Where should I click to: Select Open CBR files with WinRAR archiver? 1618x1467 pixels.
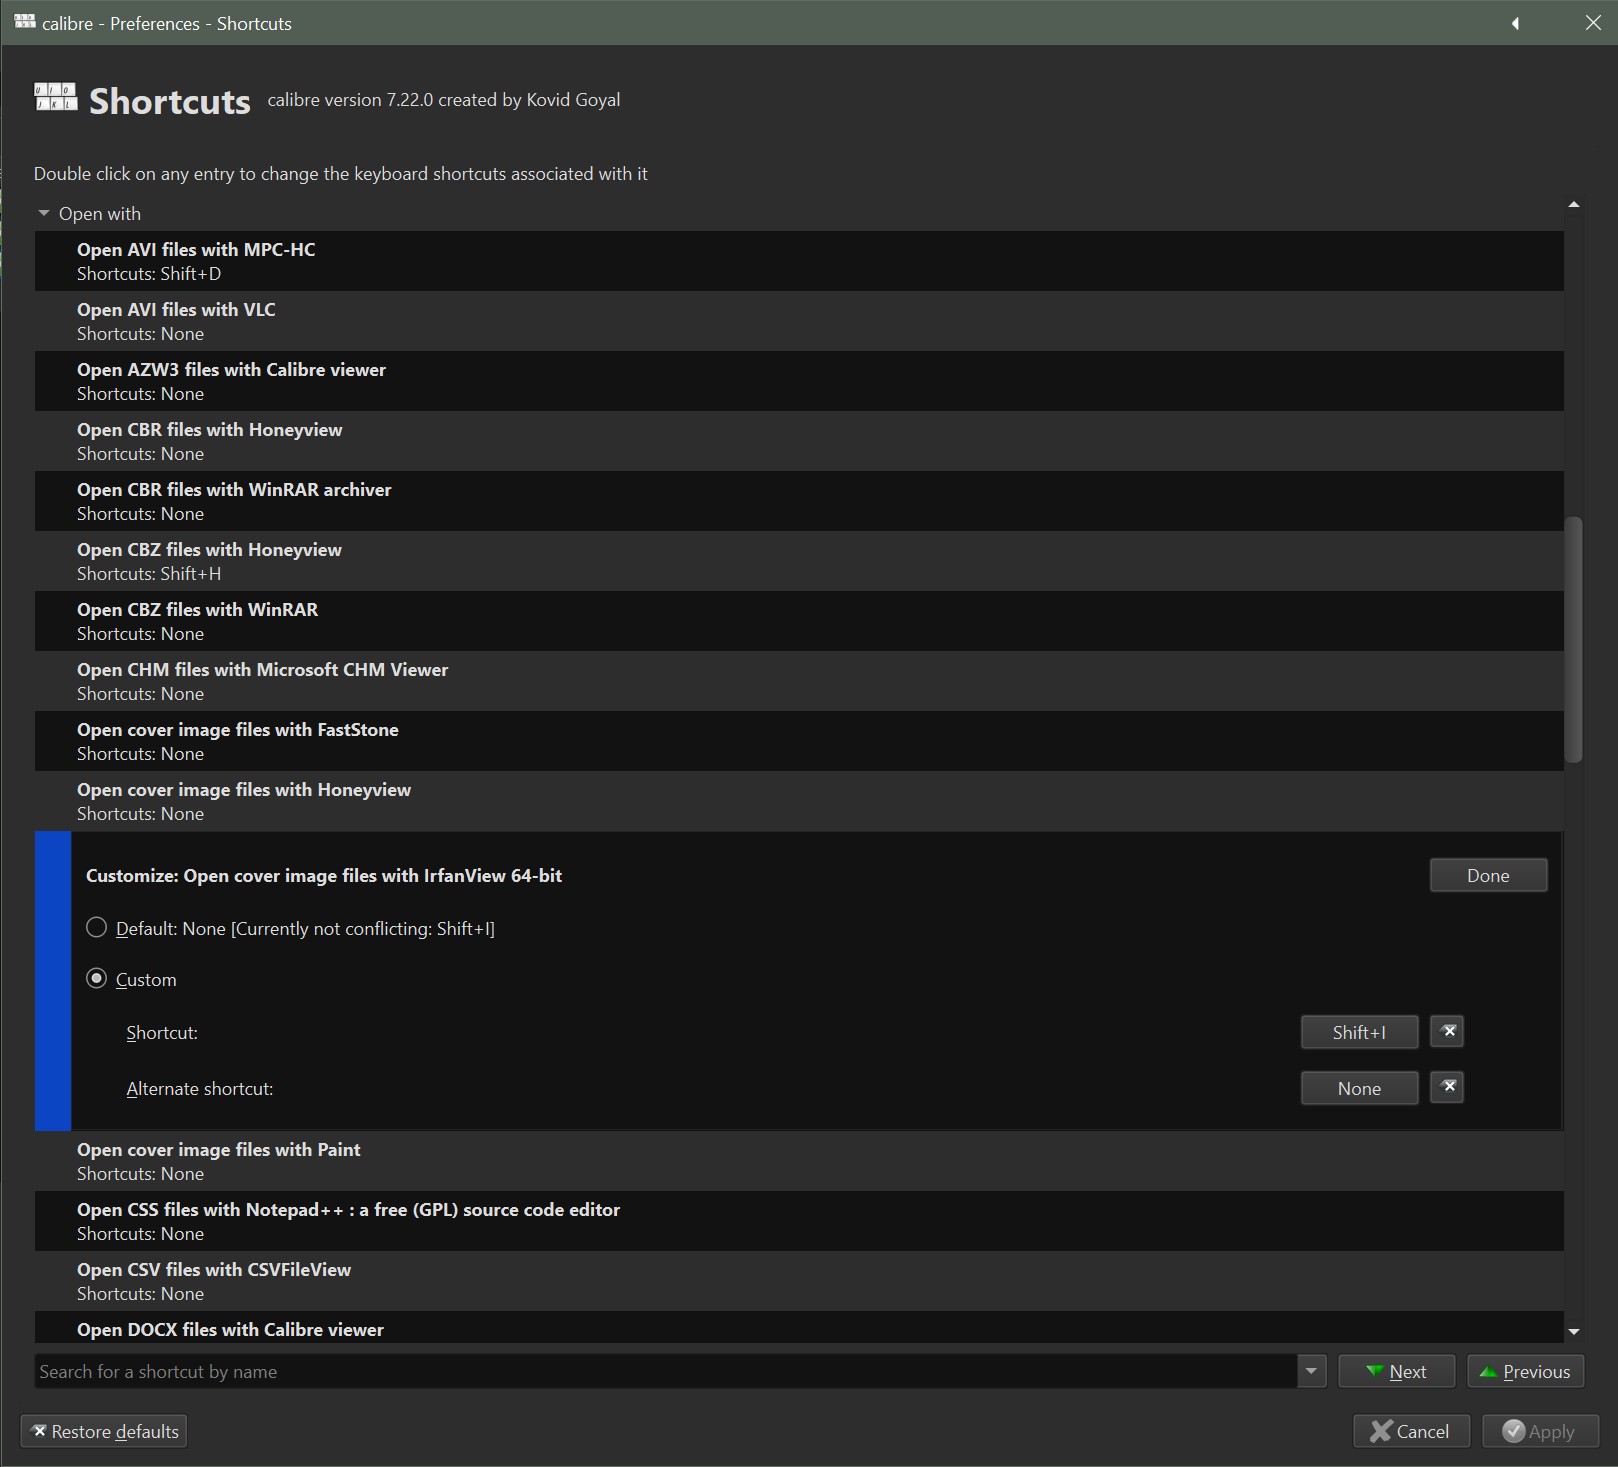(799, 501)
